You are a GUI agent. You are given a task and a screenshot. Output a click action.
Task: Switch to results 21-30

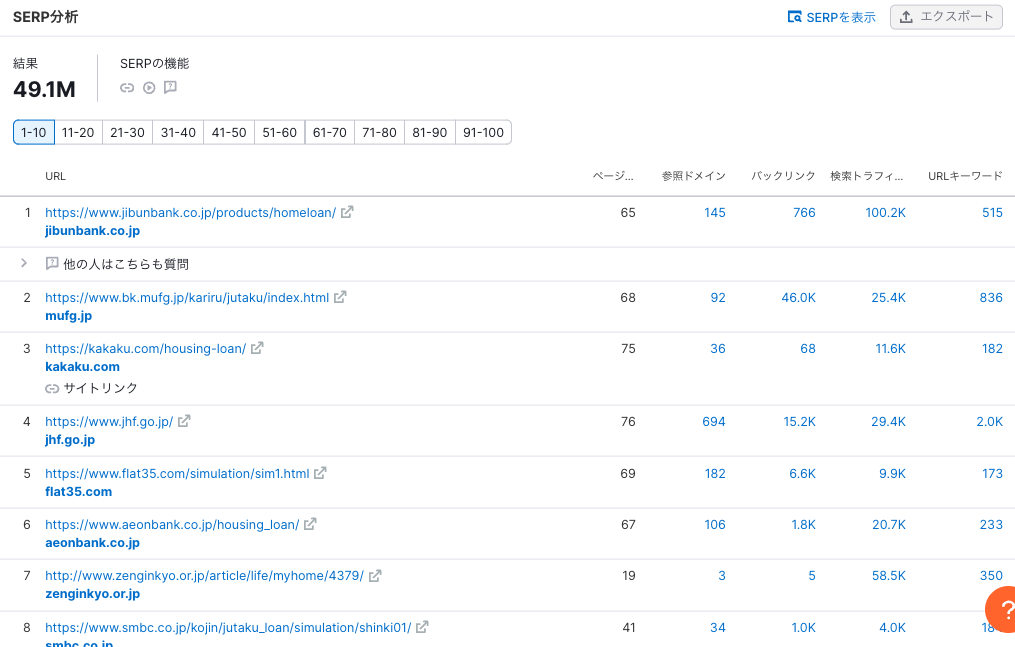pyautogui.click(x=128, y=133)
